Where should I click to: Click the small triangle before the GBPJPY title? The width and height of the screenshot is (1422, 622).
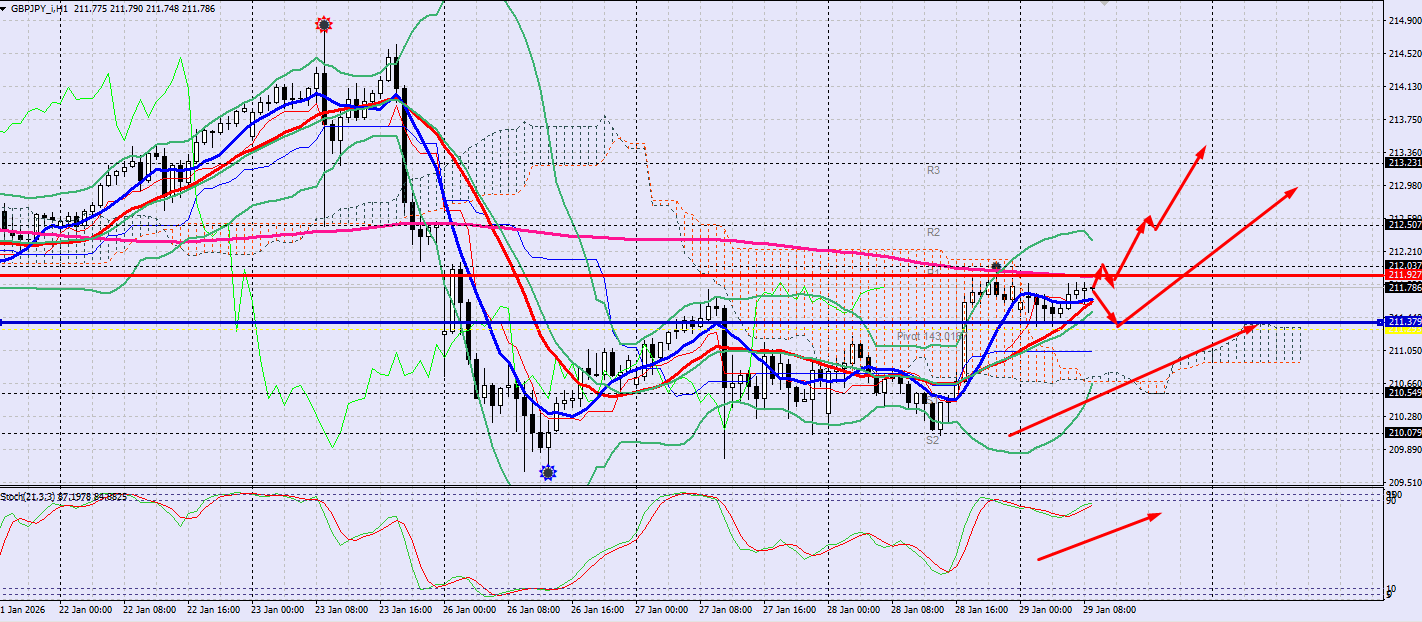tap(5, 7)
